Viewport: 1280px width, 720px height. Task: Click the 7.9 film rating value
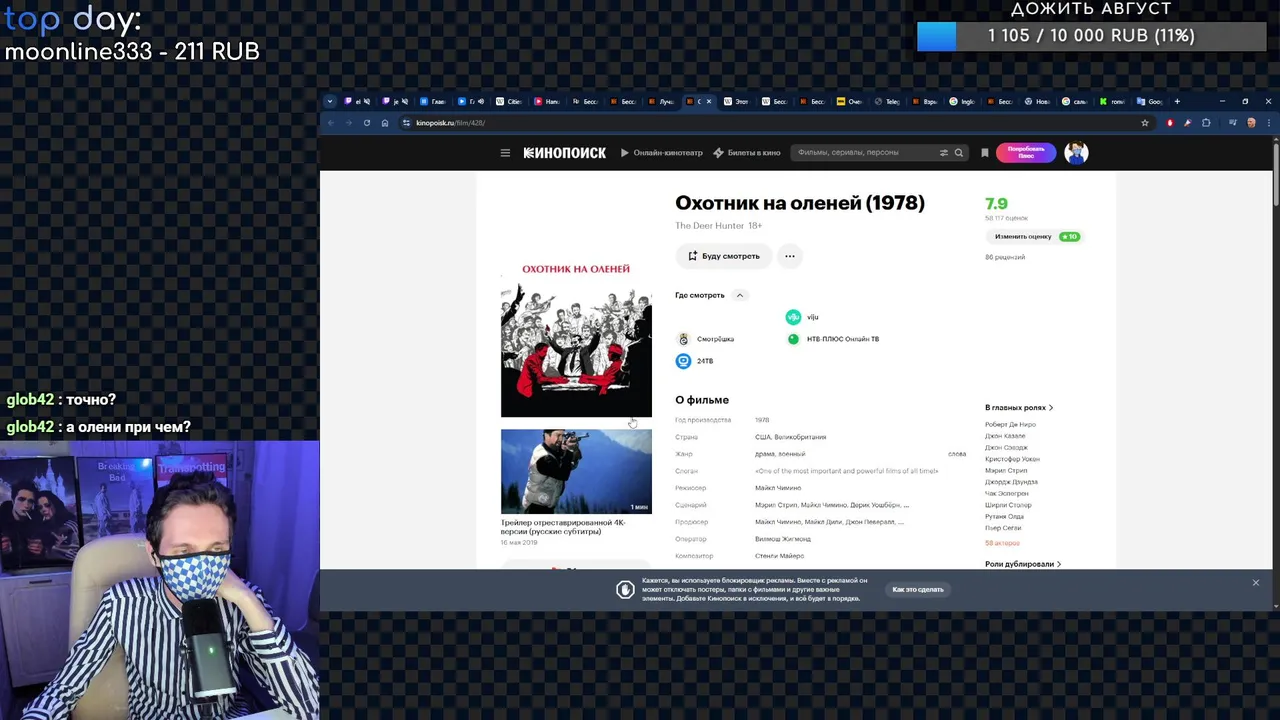click(x=996, y=204)
